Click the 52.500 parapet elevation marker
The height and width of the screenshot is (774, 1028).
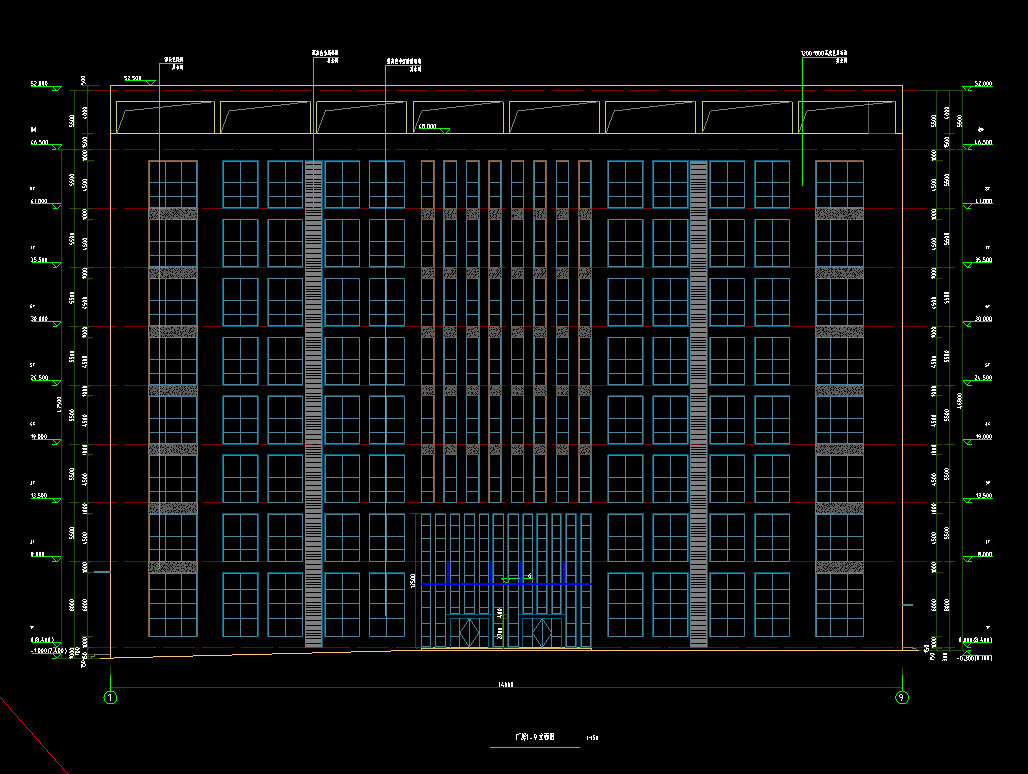135,78
